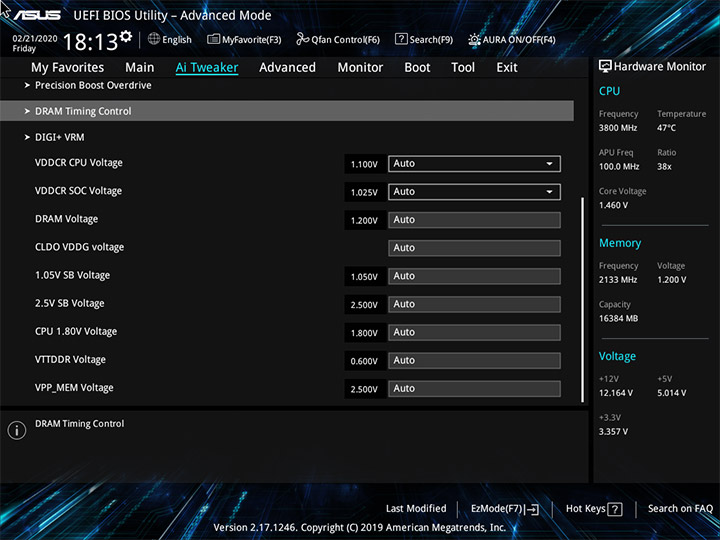
Task: Click the VDDCR SOC Voltage 1.025V value
Action: pos(364,192)
